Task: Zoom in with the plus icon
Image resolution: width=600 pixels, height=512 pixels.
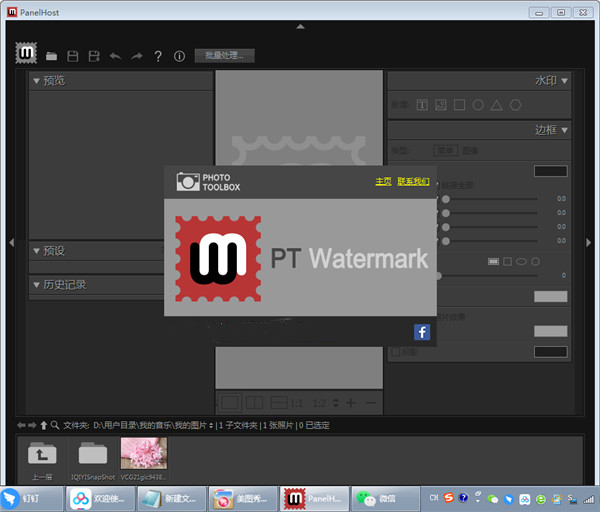Action: (351, 403)
